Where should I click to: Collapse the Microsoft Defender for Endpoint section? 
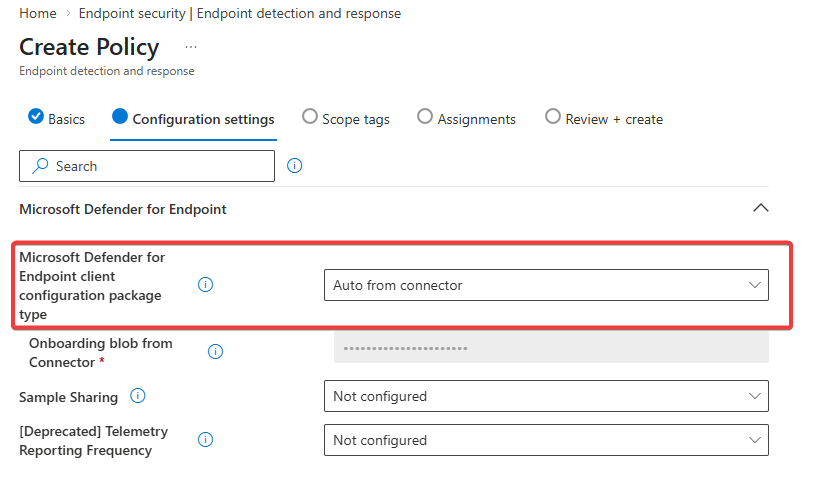(x=761, y=208)
